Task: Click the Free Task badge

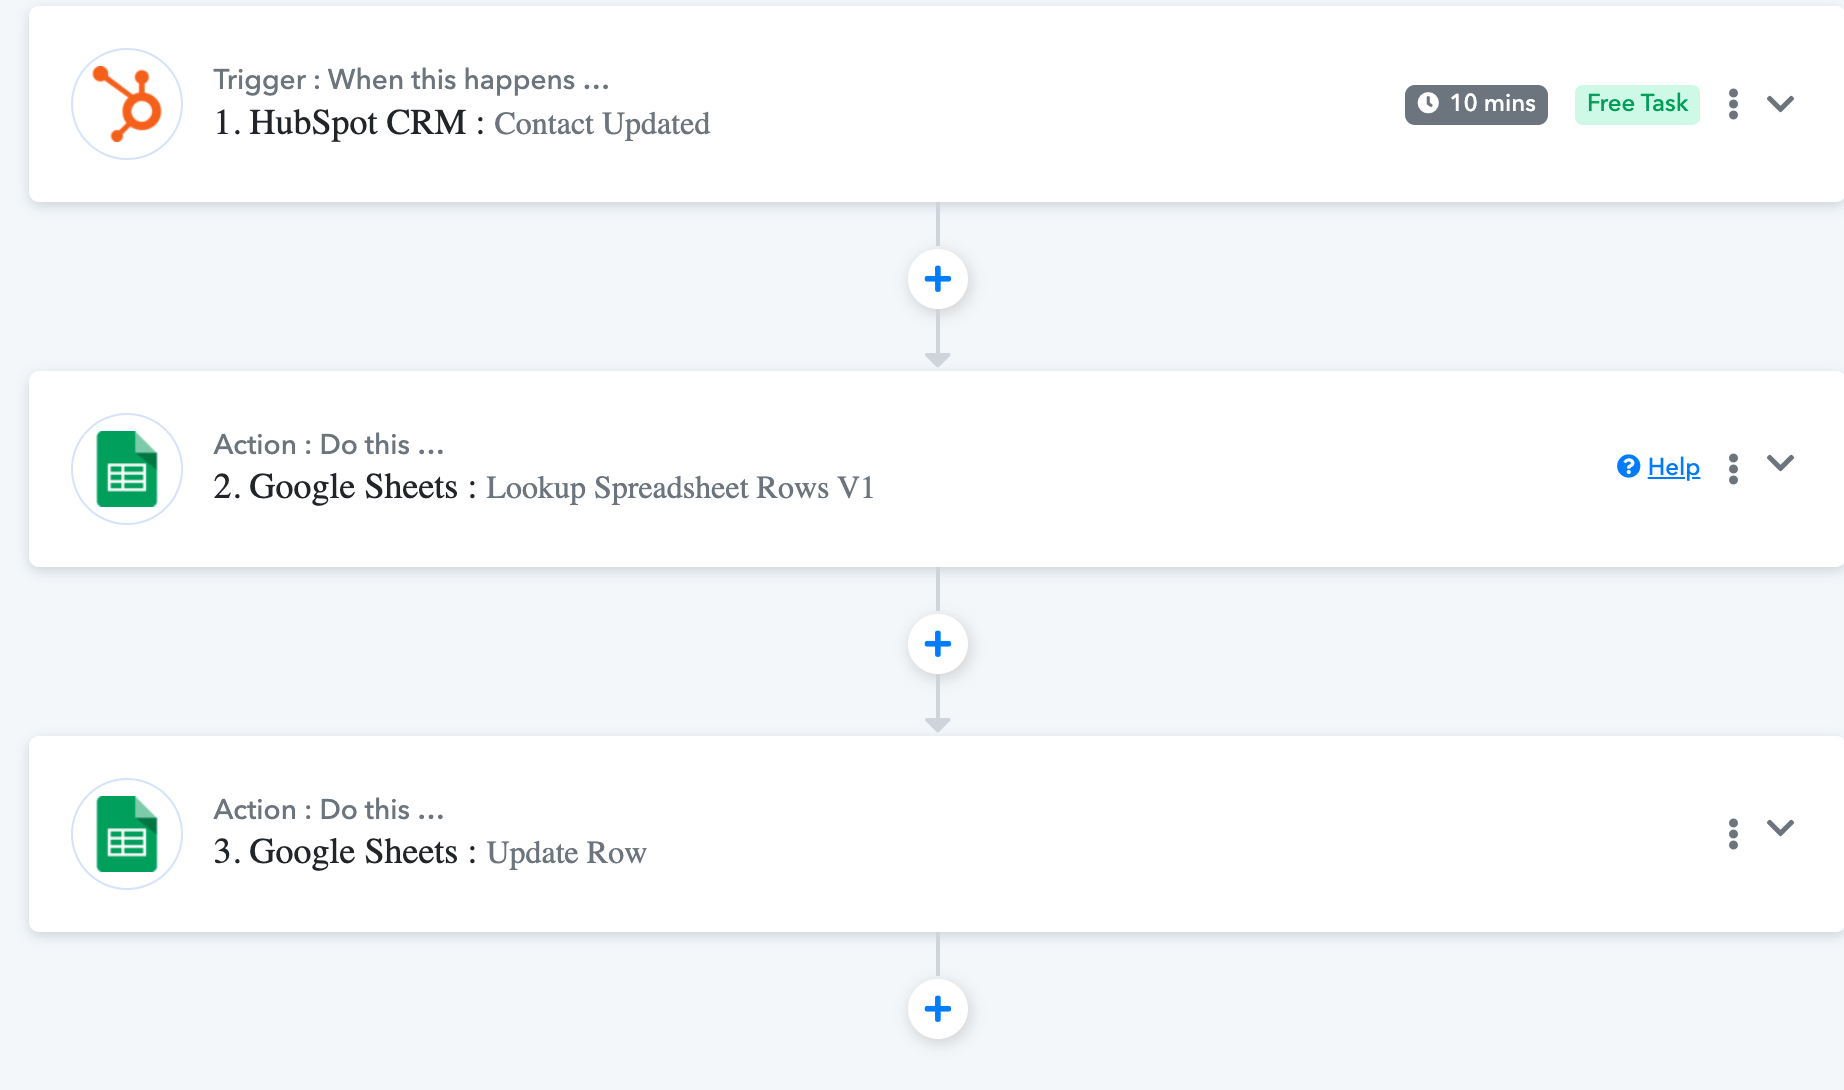Action: tap(1637, 104)
